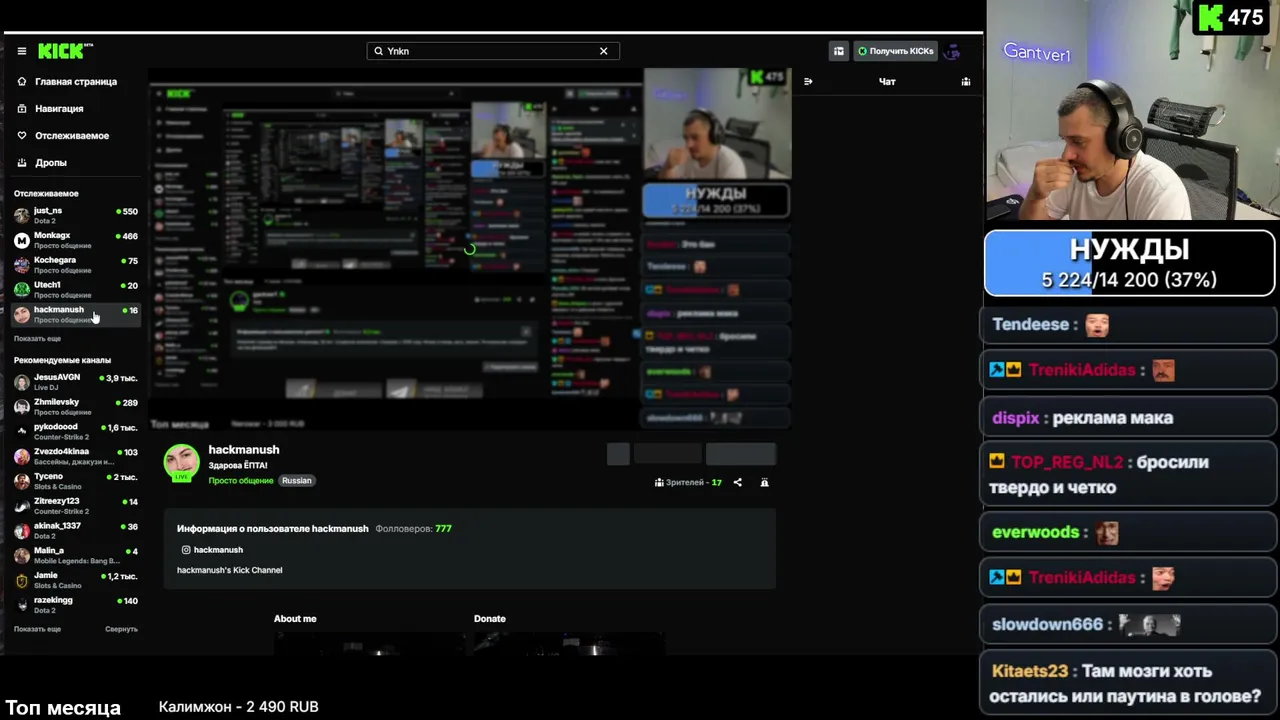Click the Зрителей viewers count icon
This screenshot has height=720, width=1280.
click(659, 483)
